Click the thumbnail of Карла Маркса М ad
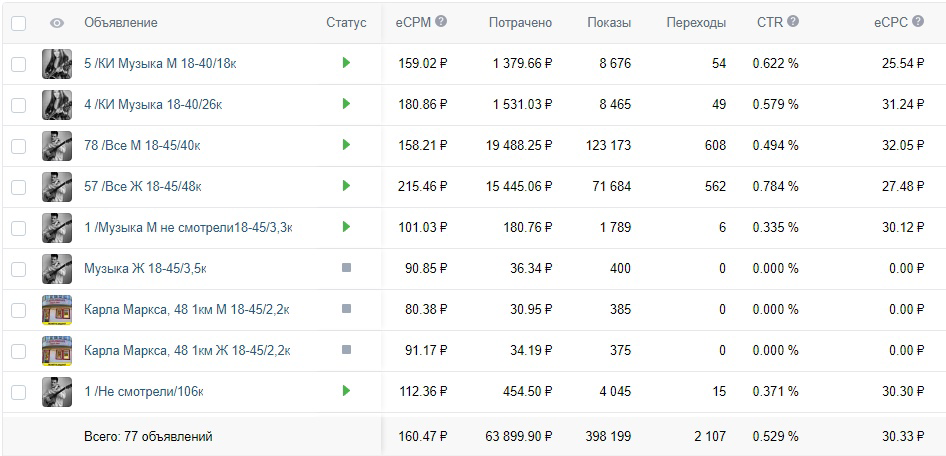Screen dimensions: 946x456 57,310
